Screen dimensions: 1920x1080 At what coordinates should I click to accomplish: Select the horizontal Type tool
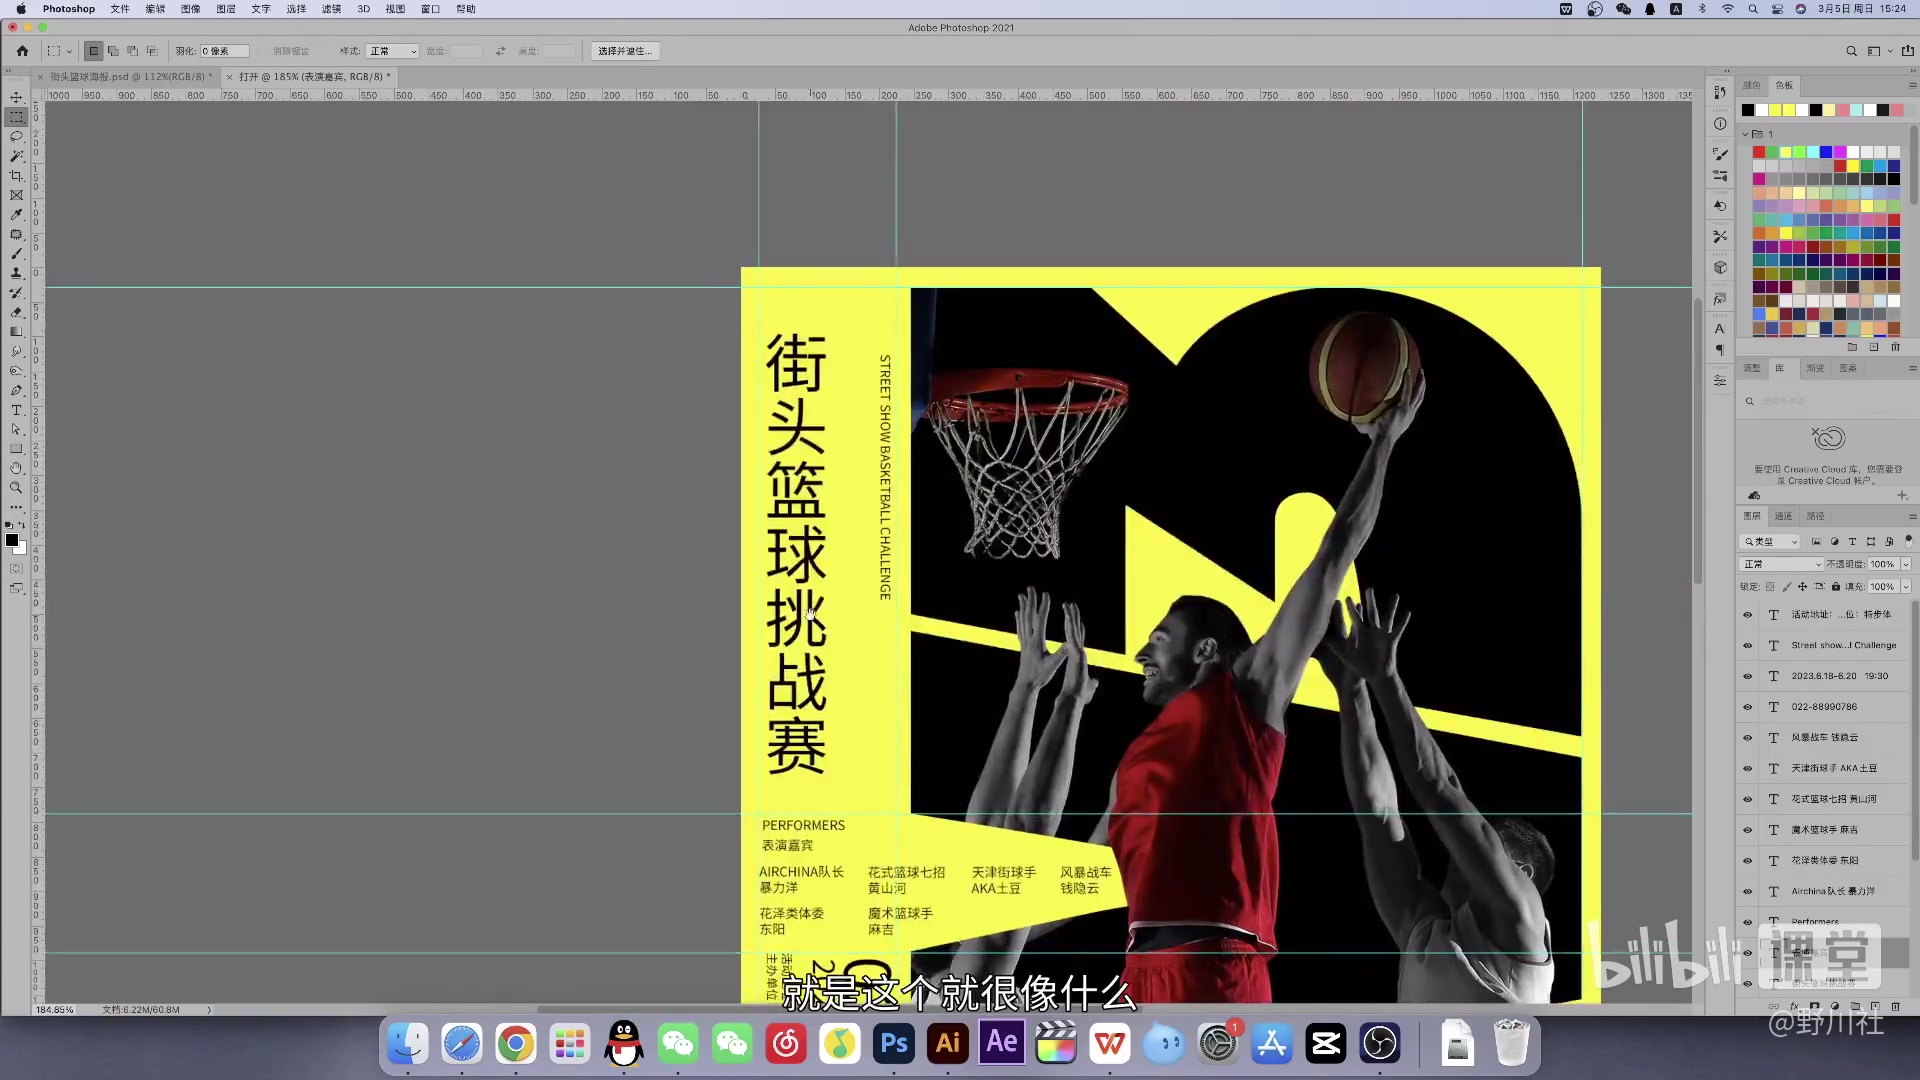(16, 410)
